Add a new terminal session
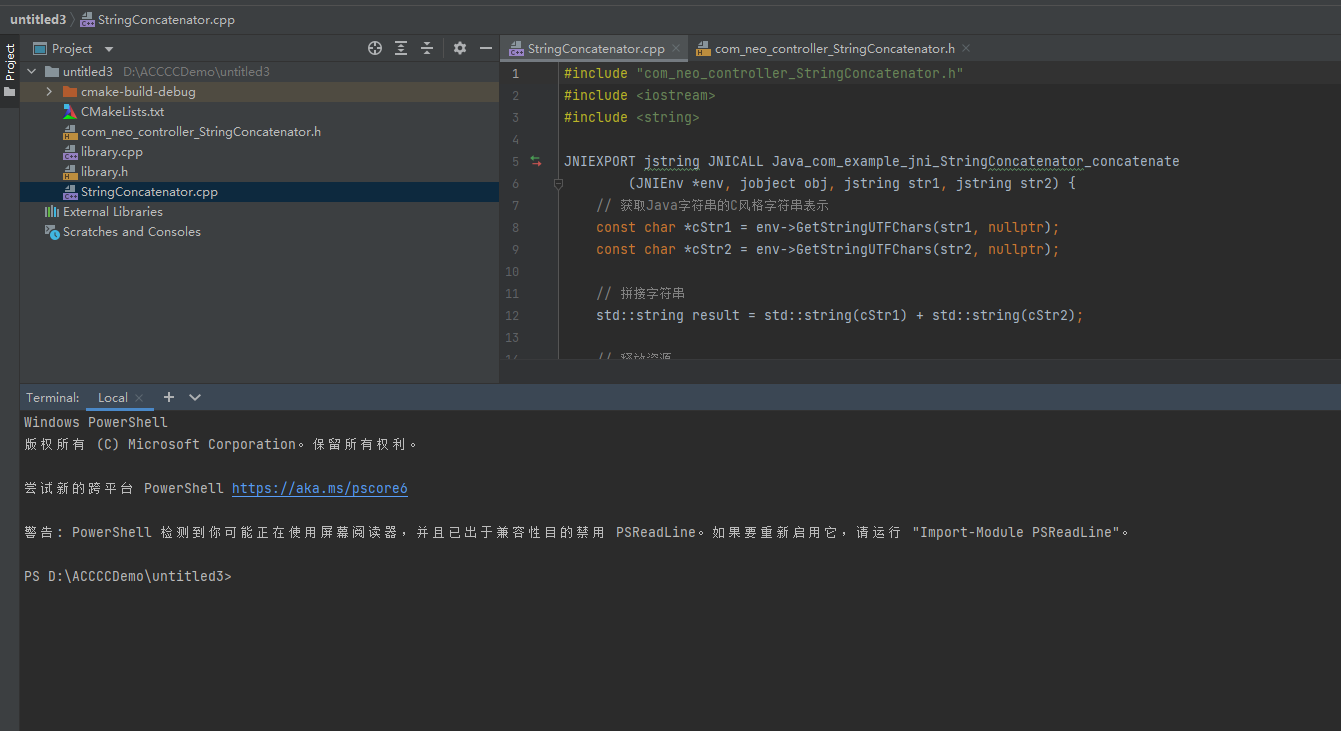 click(x=169, y=397)
